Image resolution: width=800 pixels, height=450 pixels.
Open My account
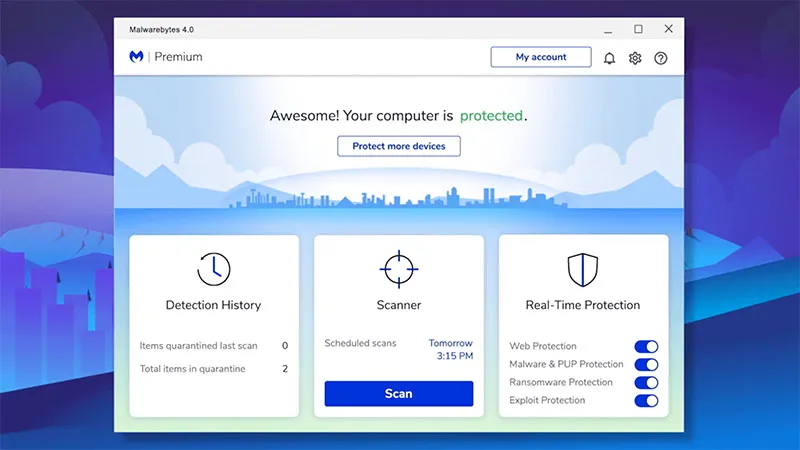click(x=541, y=57)
